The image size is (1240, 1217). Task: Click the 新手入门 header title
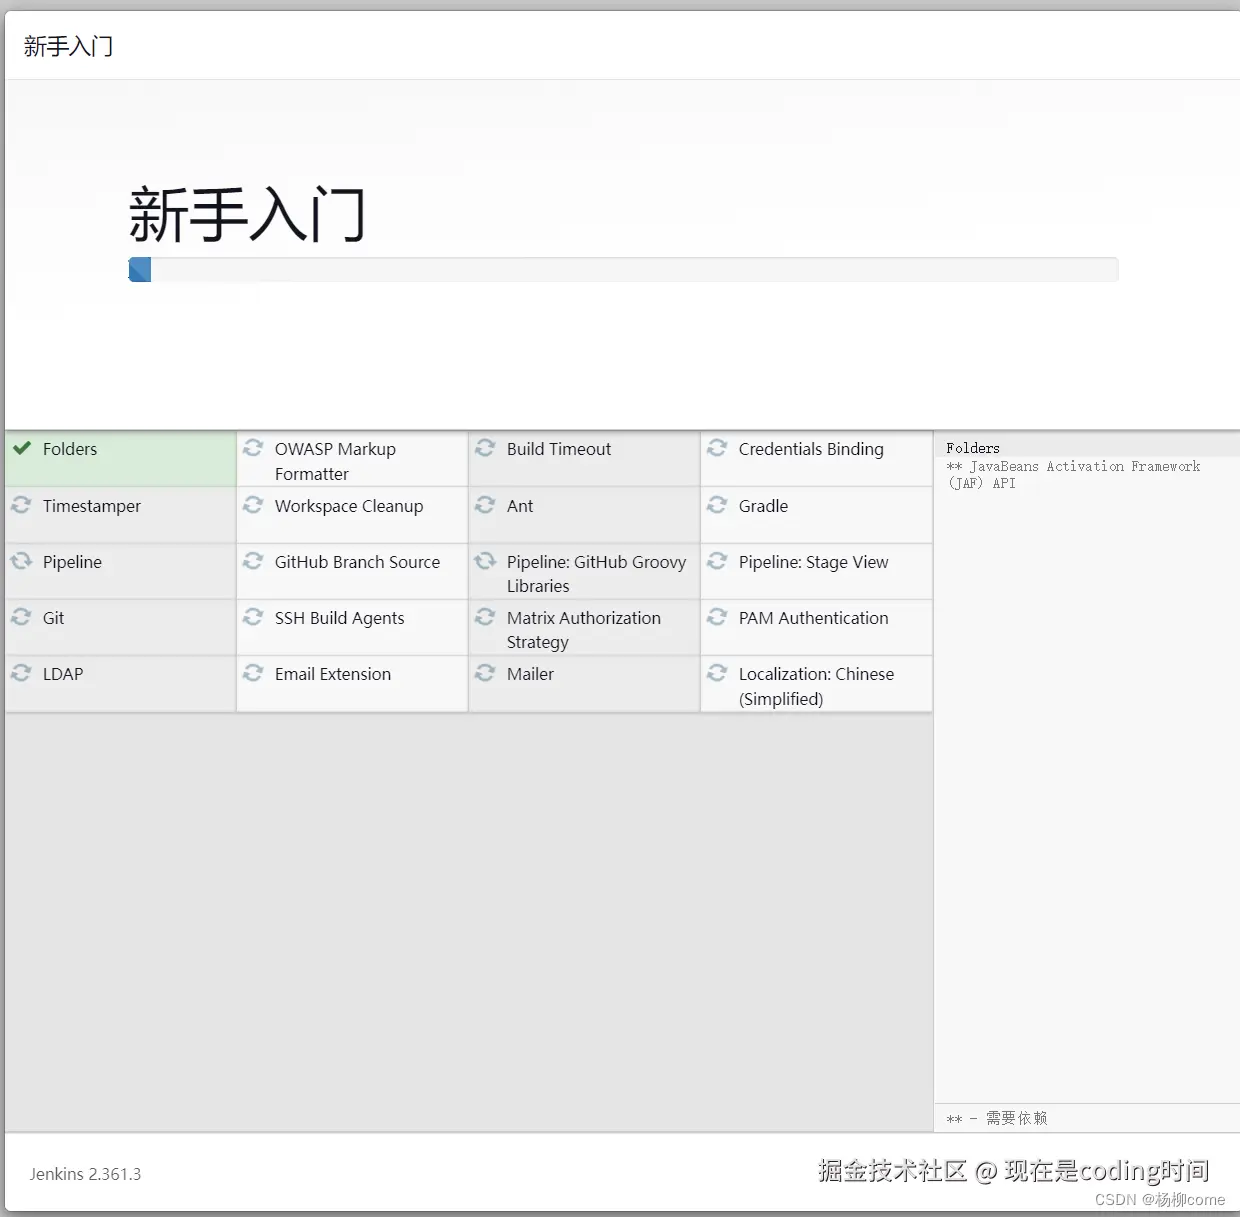[67, 45]
